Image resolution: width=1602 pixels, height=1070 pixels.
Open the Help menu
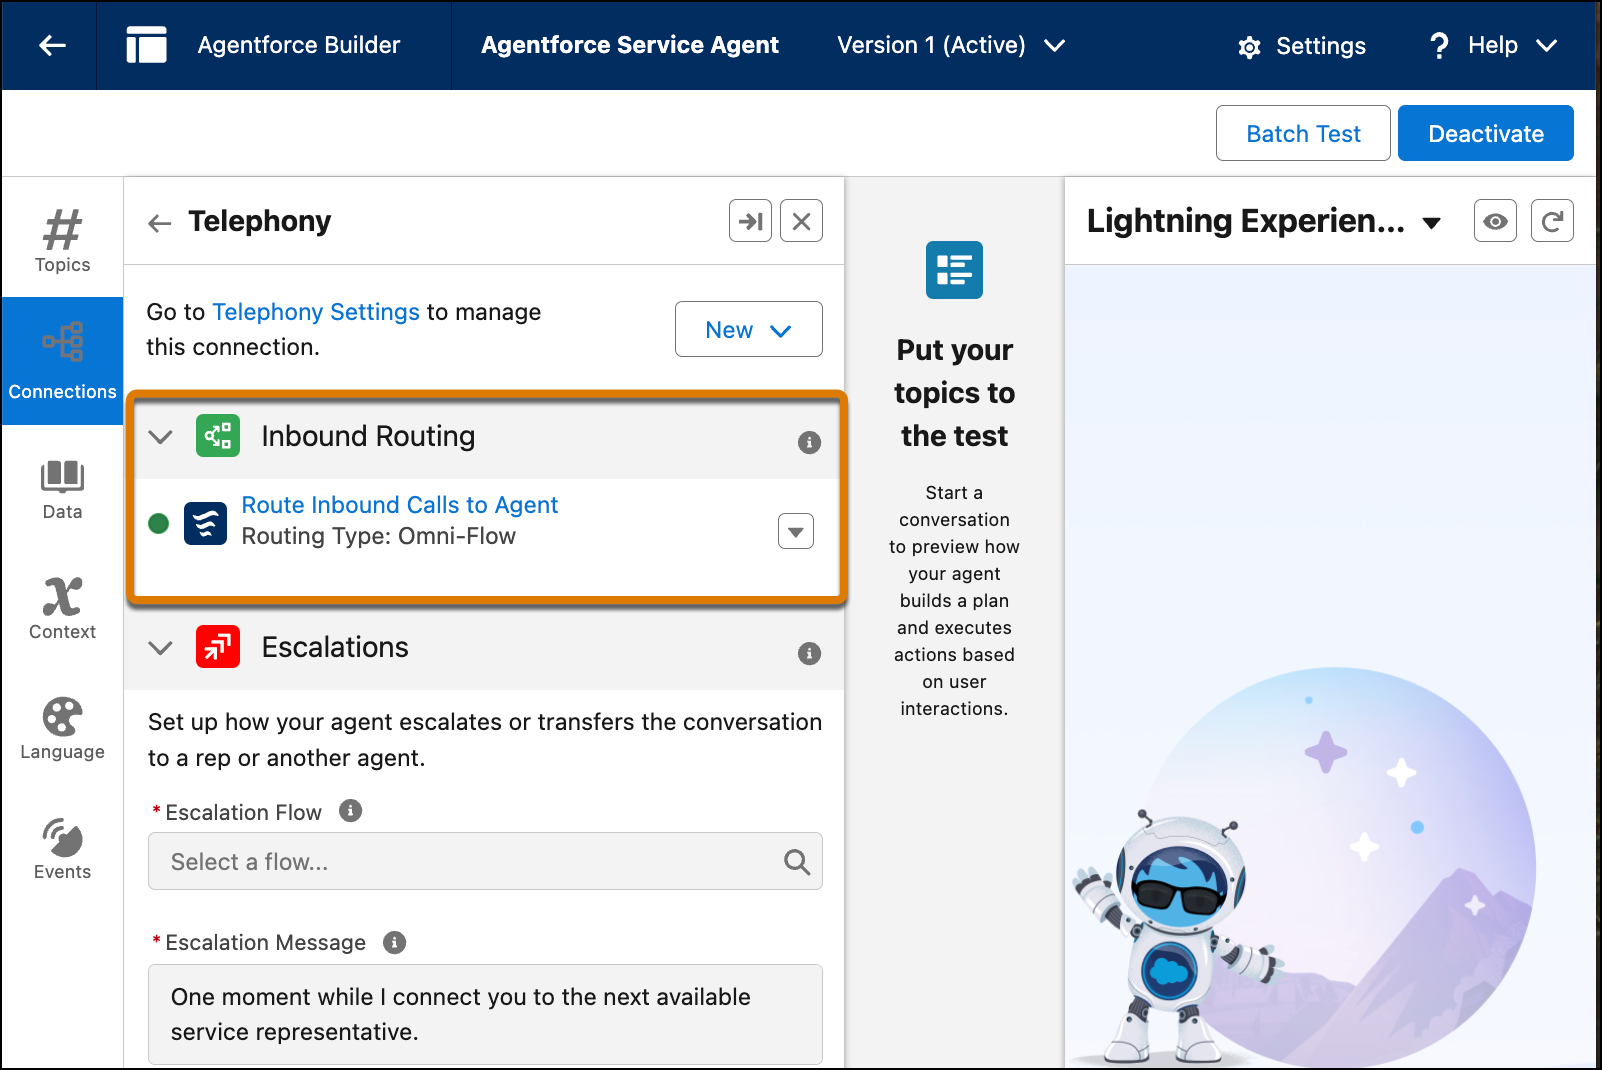(1493, 45)
